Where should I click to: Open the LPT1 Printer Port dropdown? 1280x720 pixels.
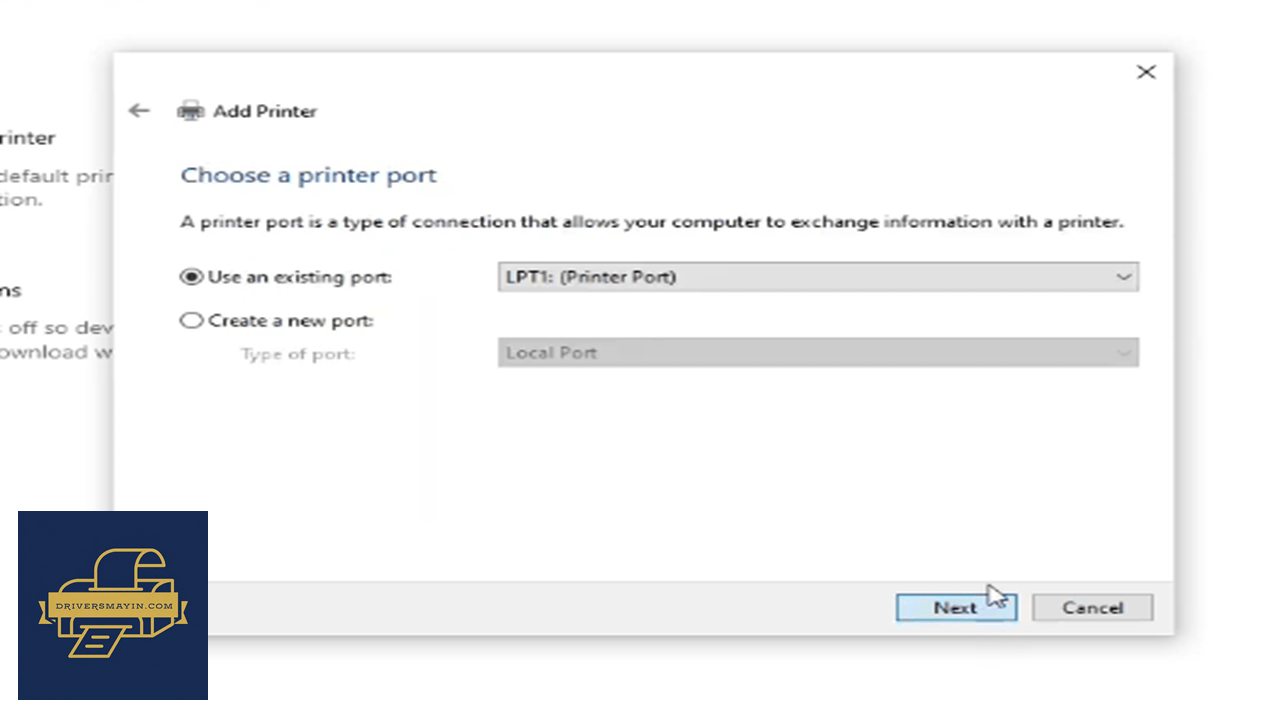(818, 277)
